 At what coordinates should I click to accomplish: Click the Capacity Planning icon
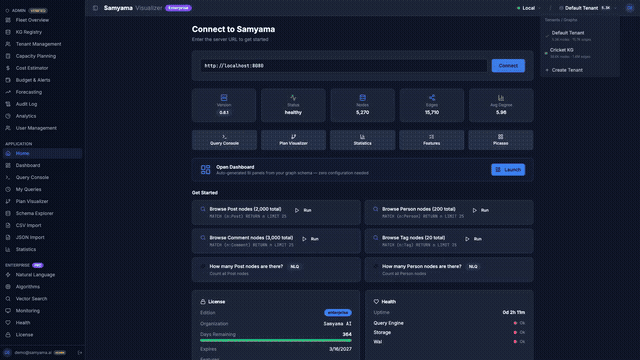point(8,56)
